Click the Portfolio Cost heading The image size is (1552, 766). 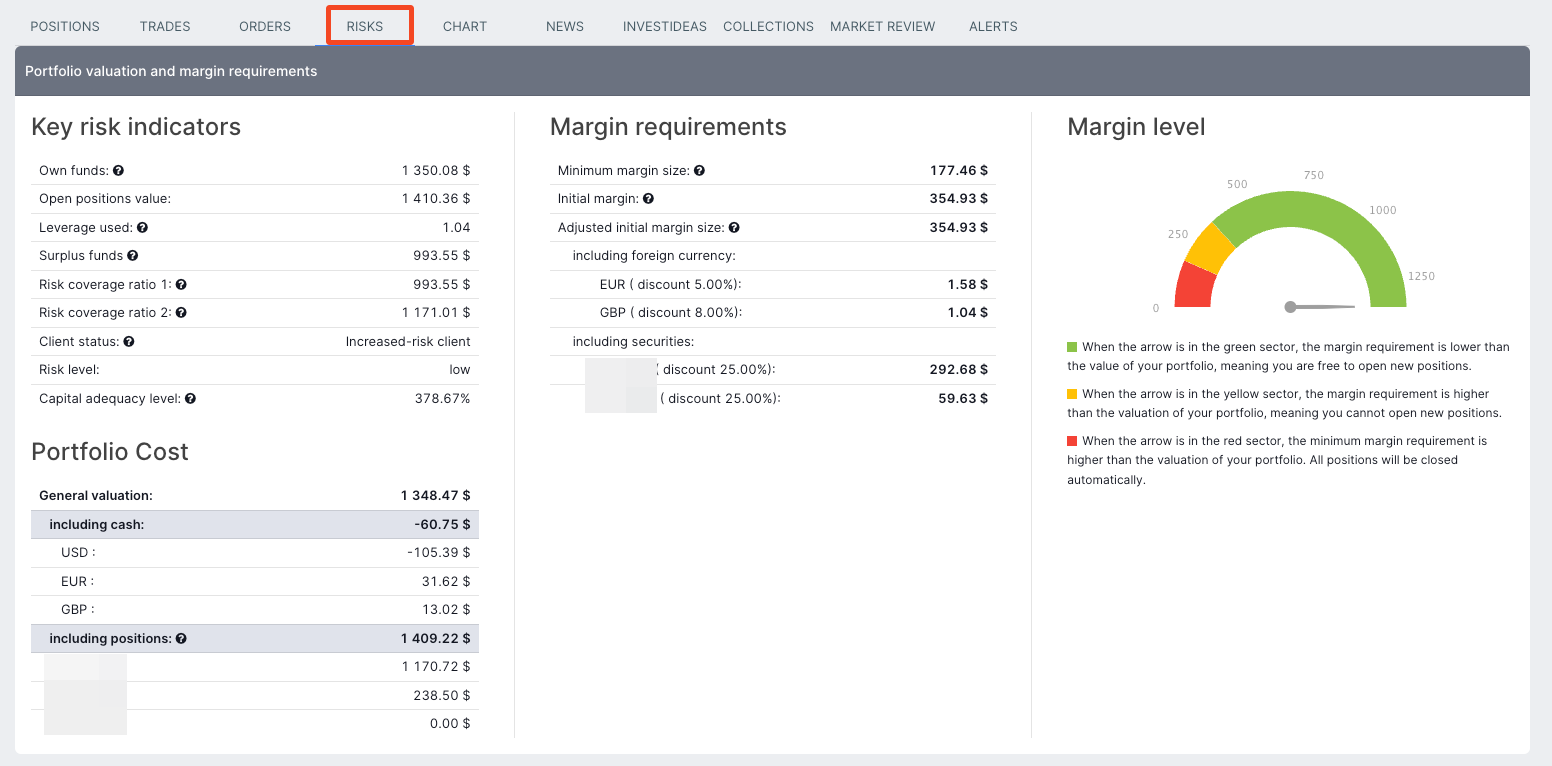(x=110, y=452)
